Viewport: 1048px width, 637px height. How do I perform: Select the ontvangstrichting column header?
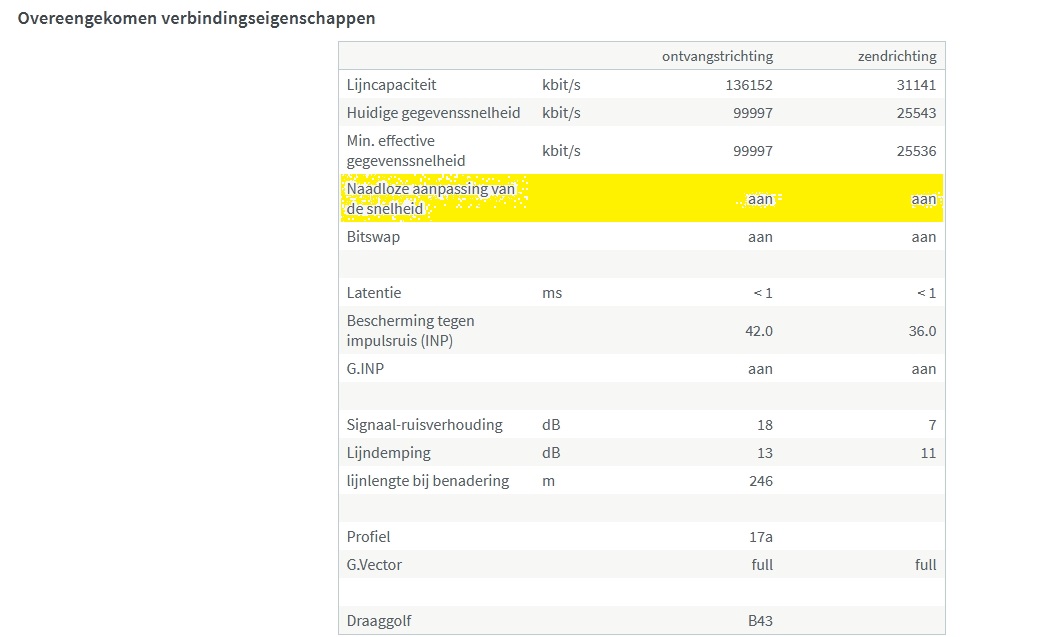coord(717,56)
